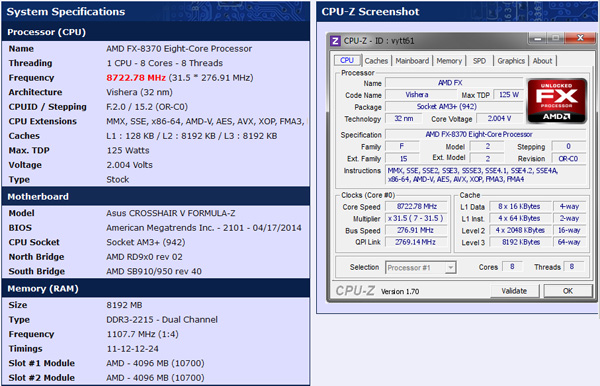This screenshot has height=386, width=600.
Task: Click the Architecture value Vishera (32 nm)
Action: point(139,92)
